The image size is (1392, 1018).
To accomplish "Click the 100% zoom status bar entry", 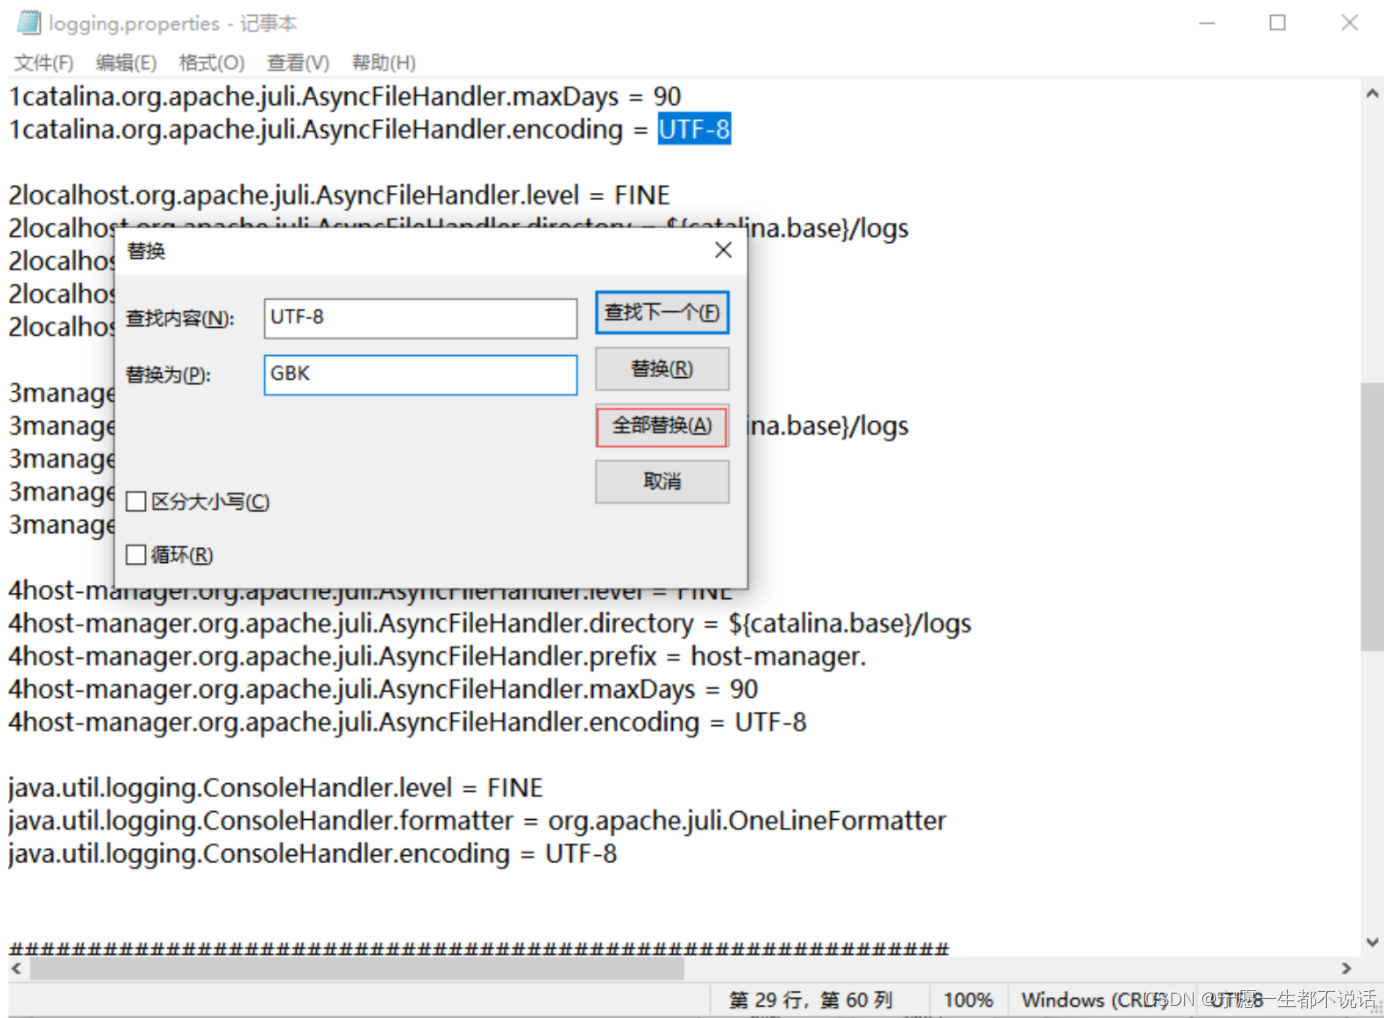I will click(x=968, y=1000).
